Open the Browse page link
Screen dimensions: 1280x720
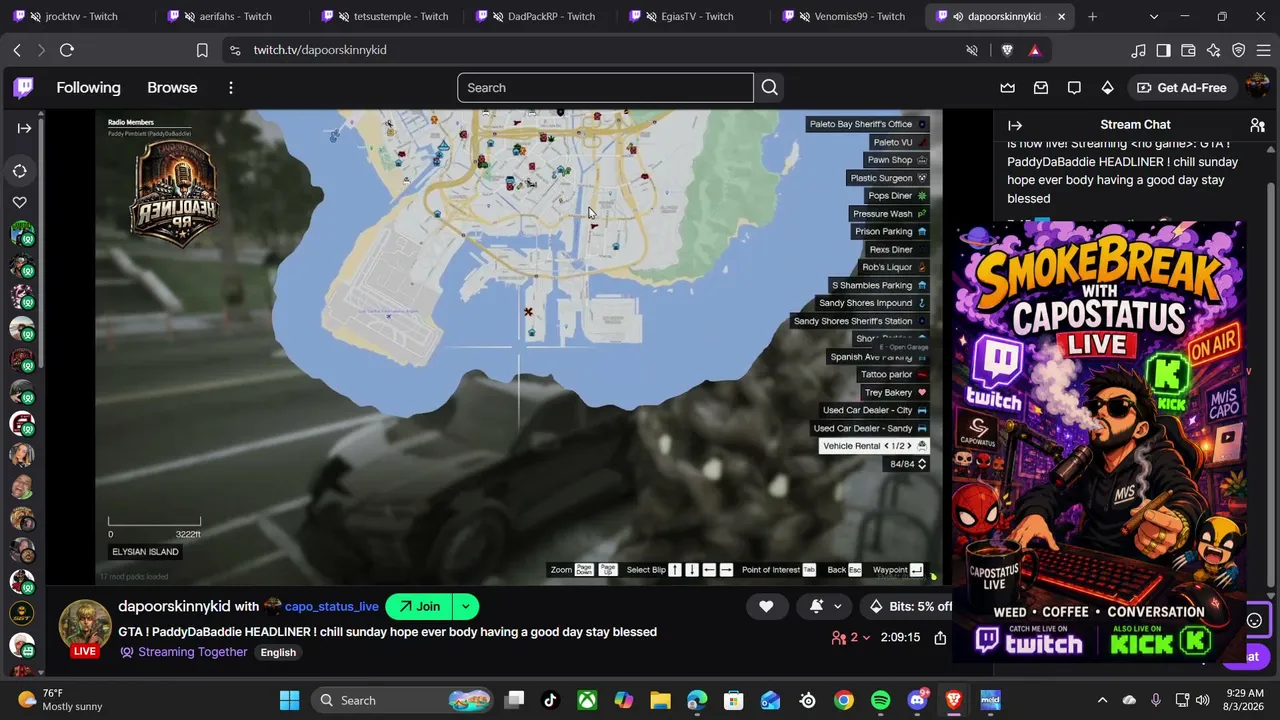click(x=172, y=88)
